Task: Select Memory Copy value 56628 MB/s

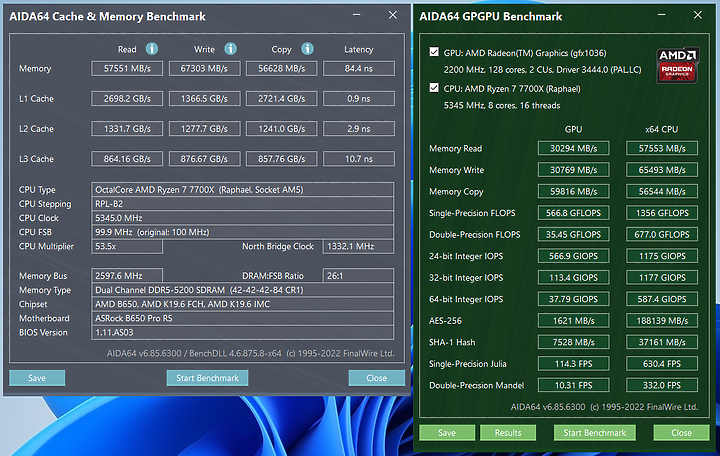Action: 281,68
